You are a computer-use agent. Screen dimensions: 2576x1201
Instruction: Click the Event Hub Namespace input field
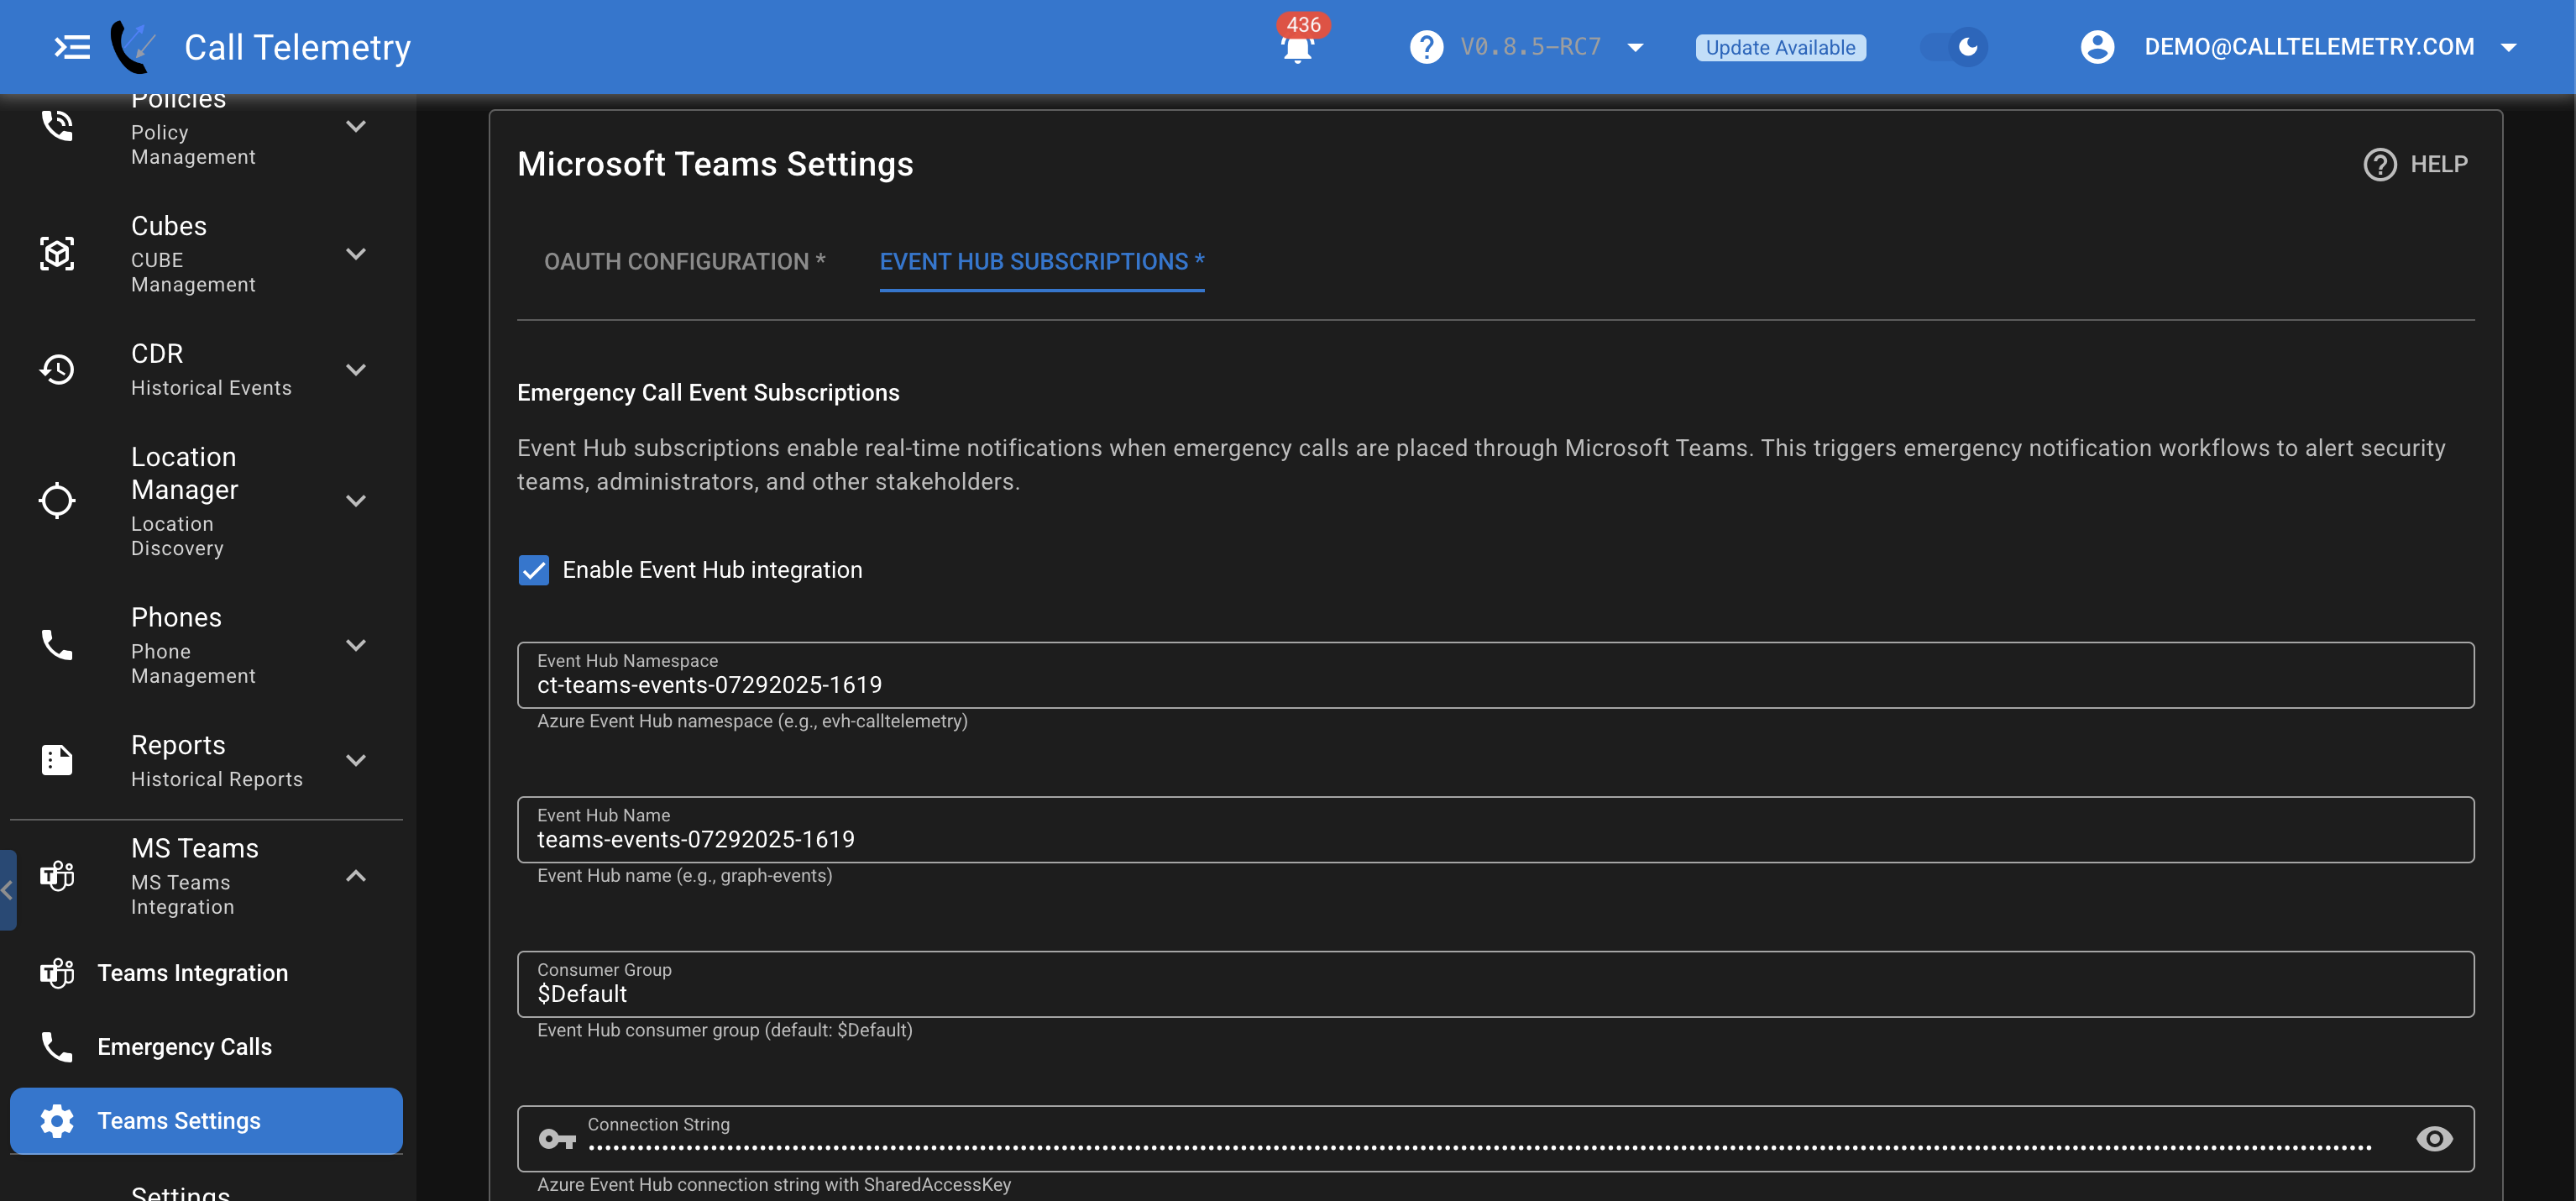1495,675
